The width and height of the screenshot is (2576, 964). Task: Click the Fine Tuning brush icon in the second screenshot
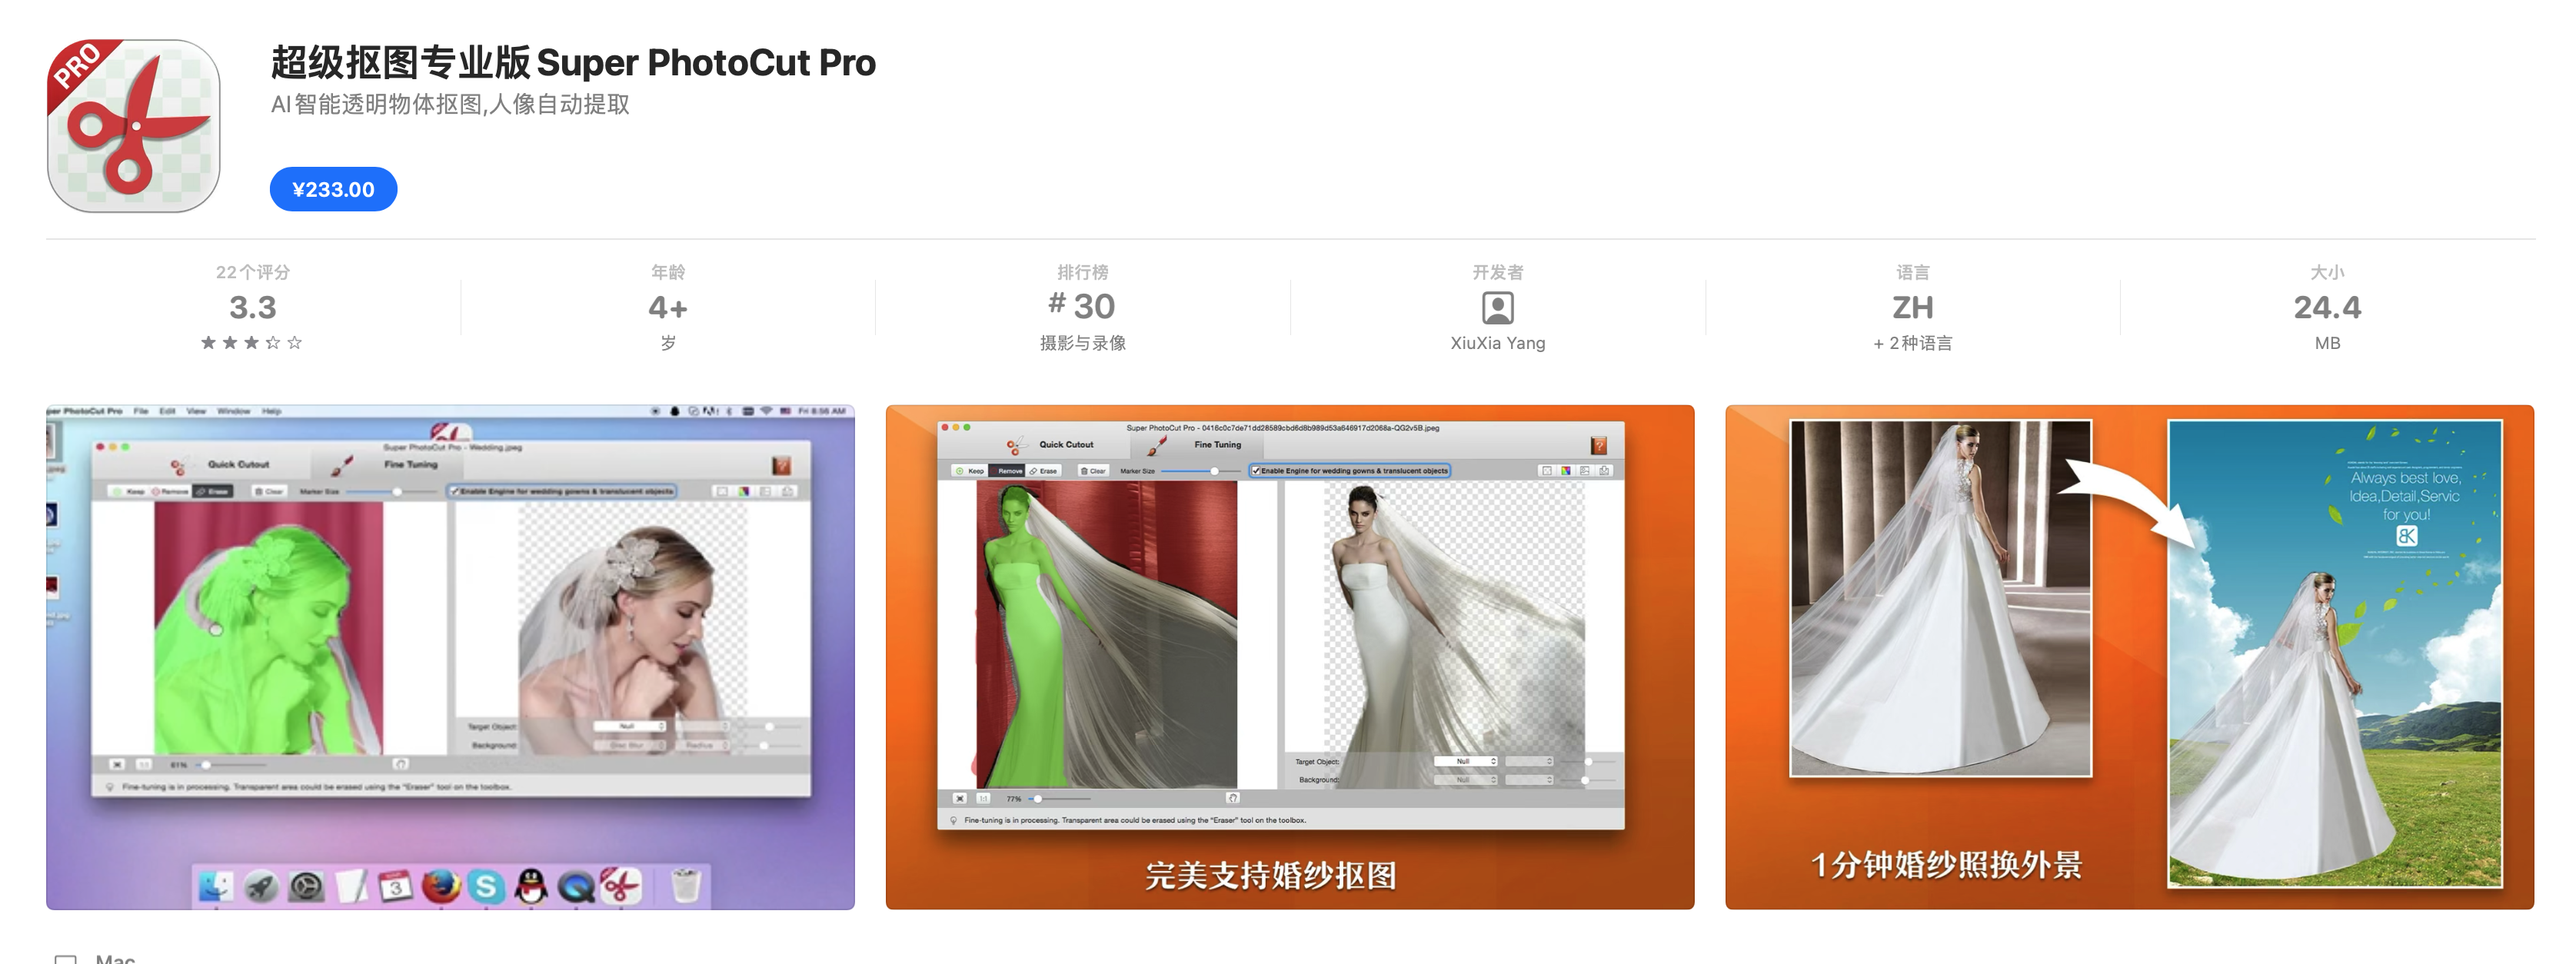coord(1157,445)
